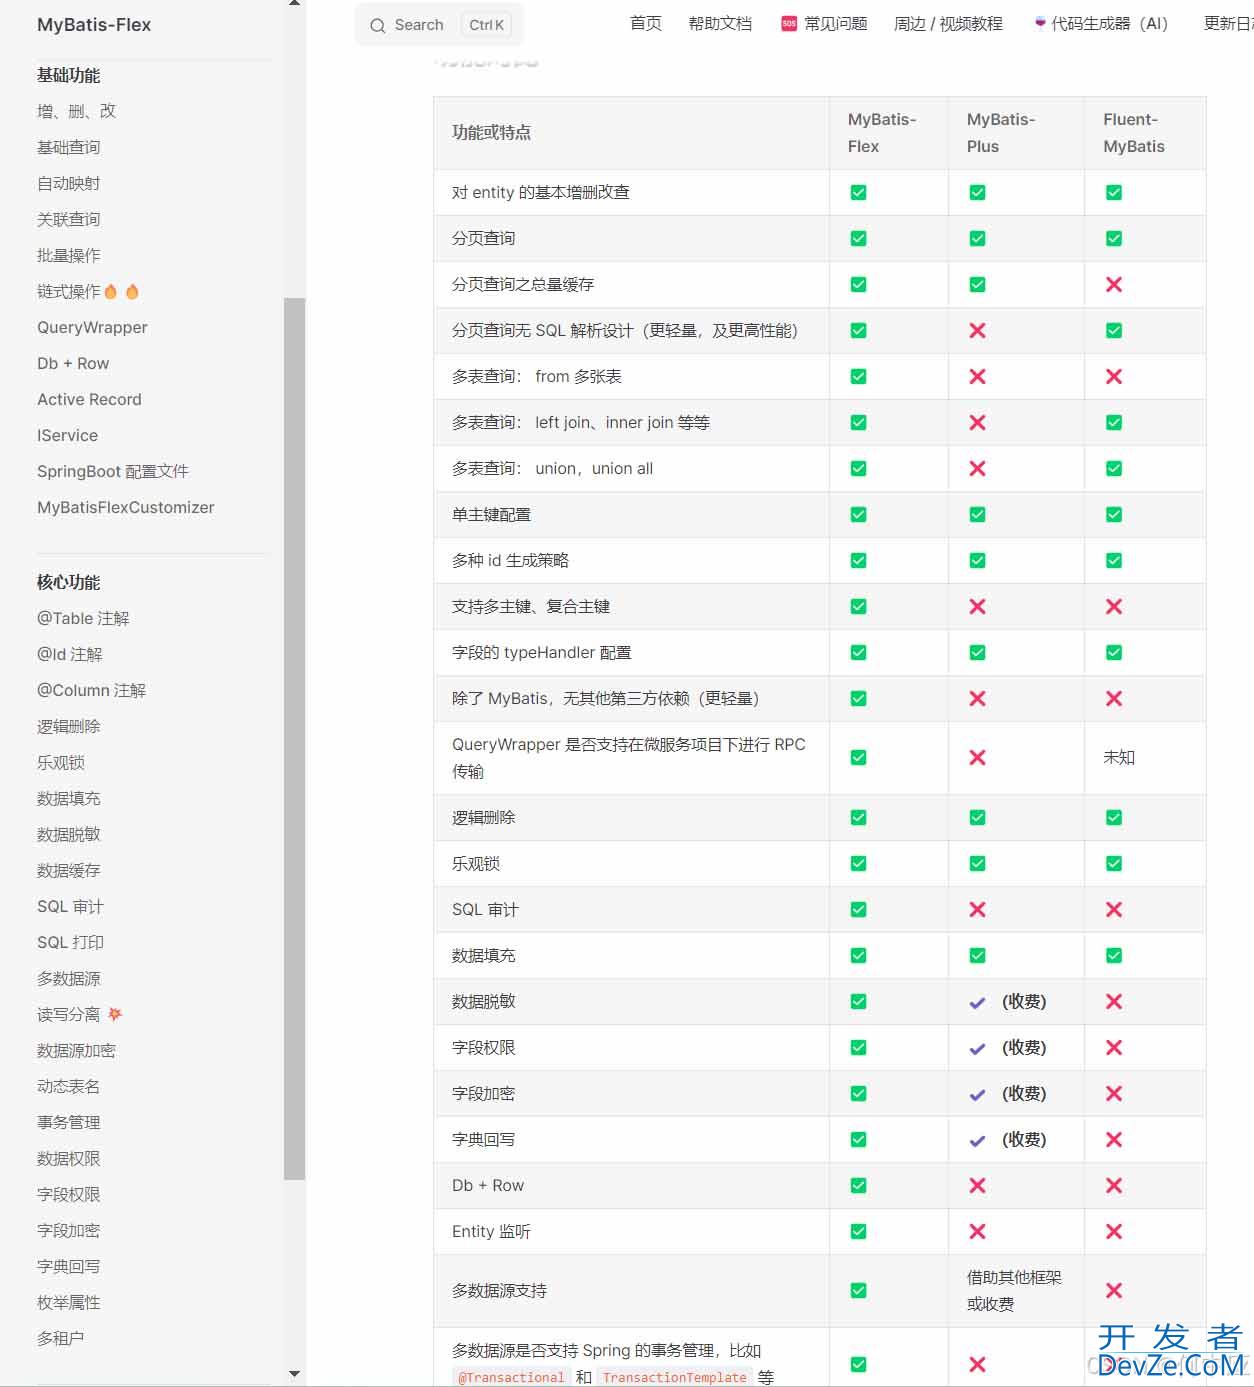Click the second fire icon next to 链式操作
1254x1387 pixels.
click(x=132, y=291)
